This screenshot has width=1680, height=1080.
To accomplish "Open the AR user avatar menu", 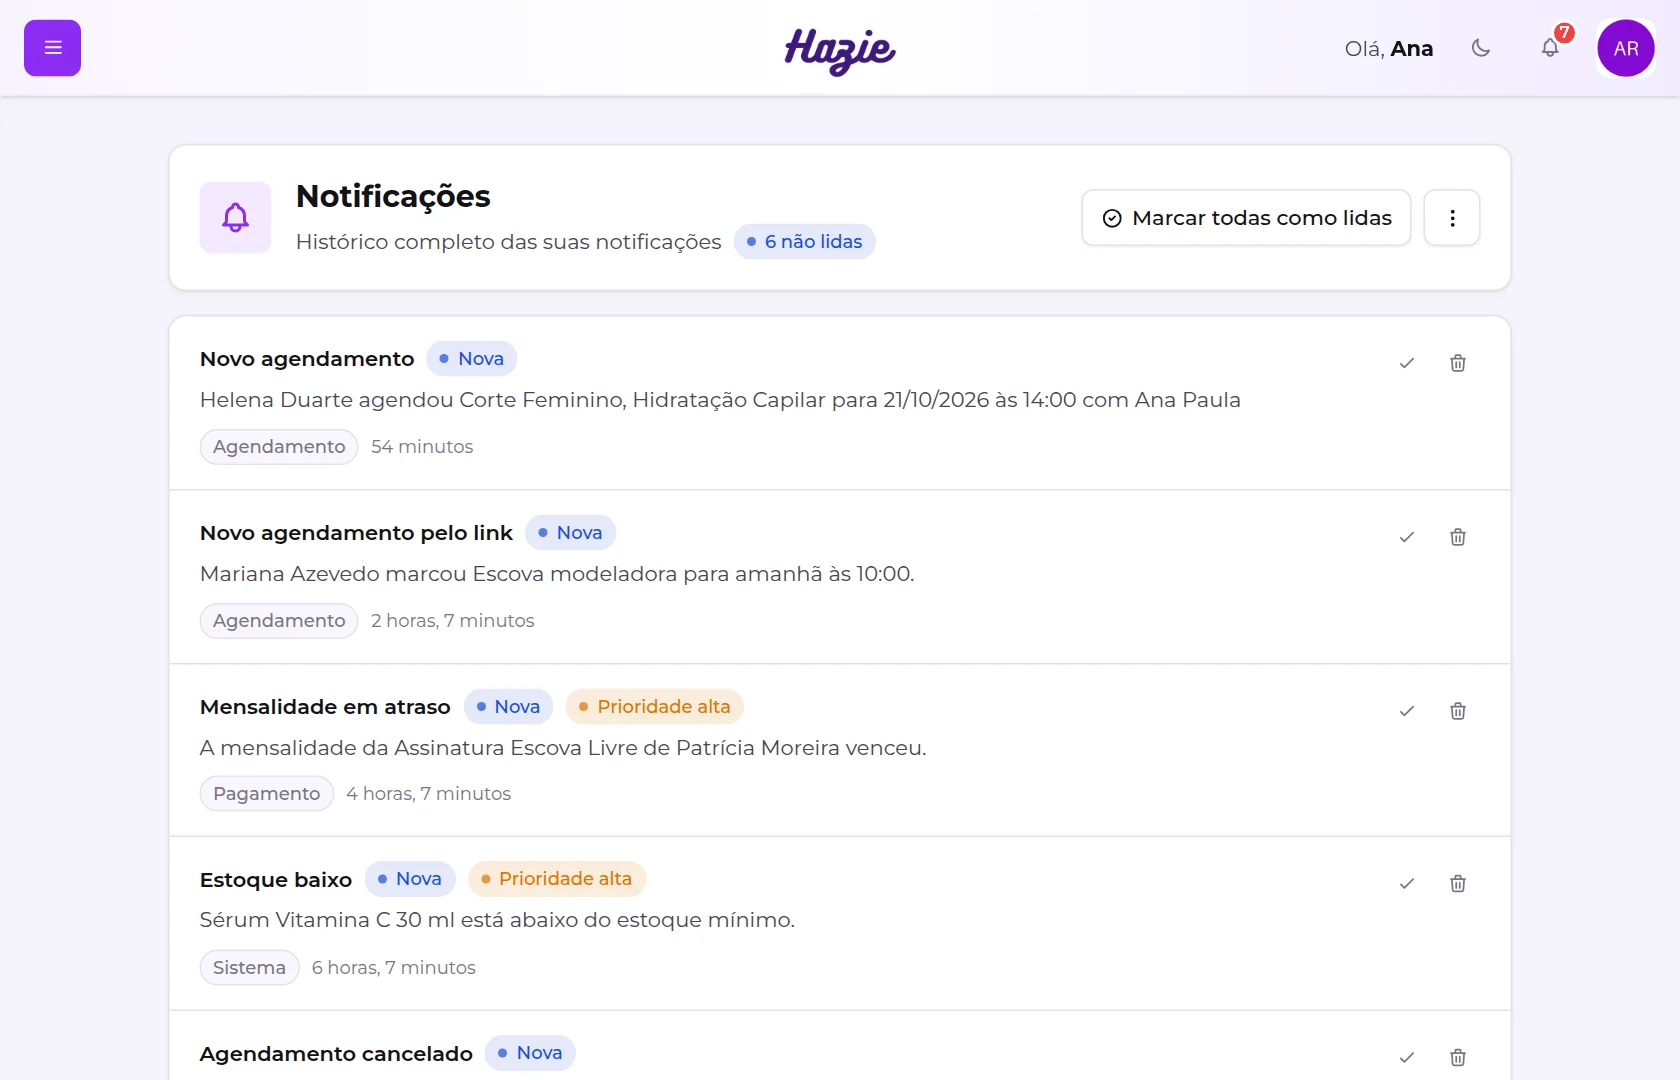I will pyautogui.click(x=1626, y=48).
